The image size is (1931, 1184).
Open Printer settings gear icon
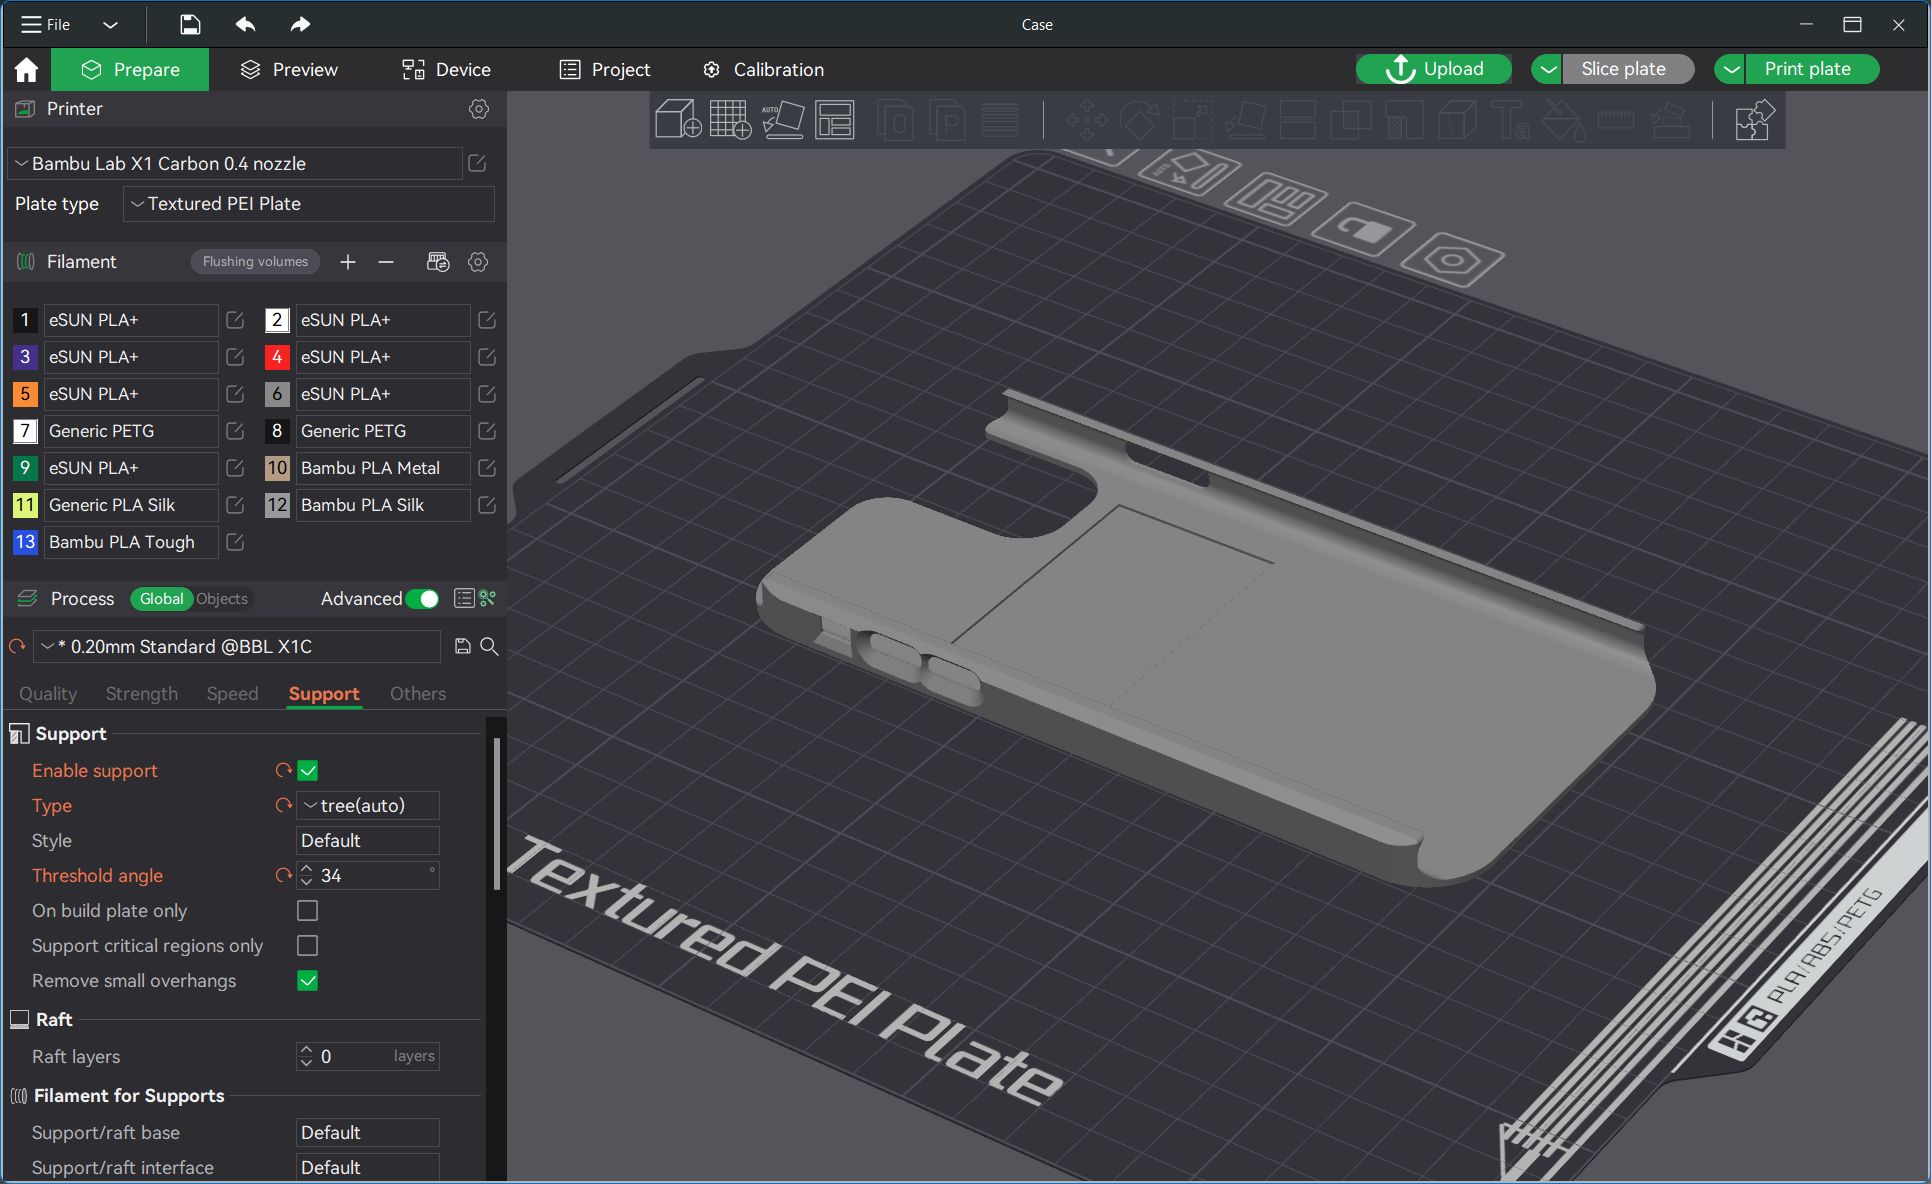(479, 109)
